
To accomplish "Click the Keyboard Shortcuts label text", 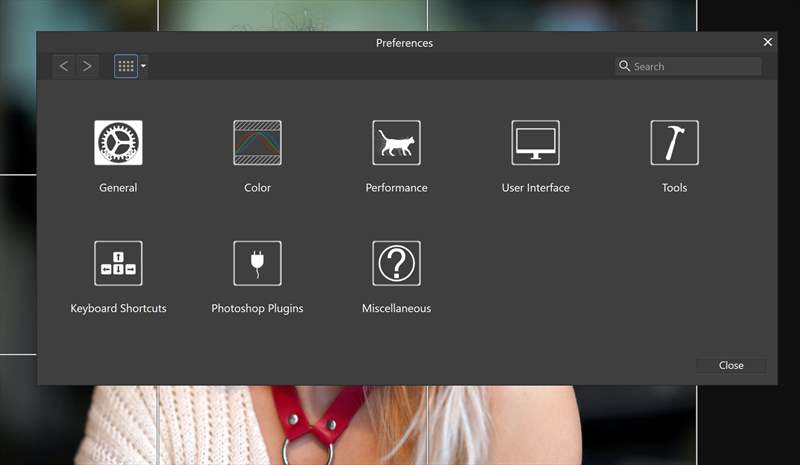I will pyautogui.click(x=118, y=308).
